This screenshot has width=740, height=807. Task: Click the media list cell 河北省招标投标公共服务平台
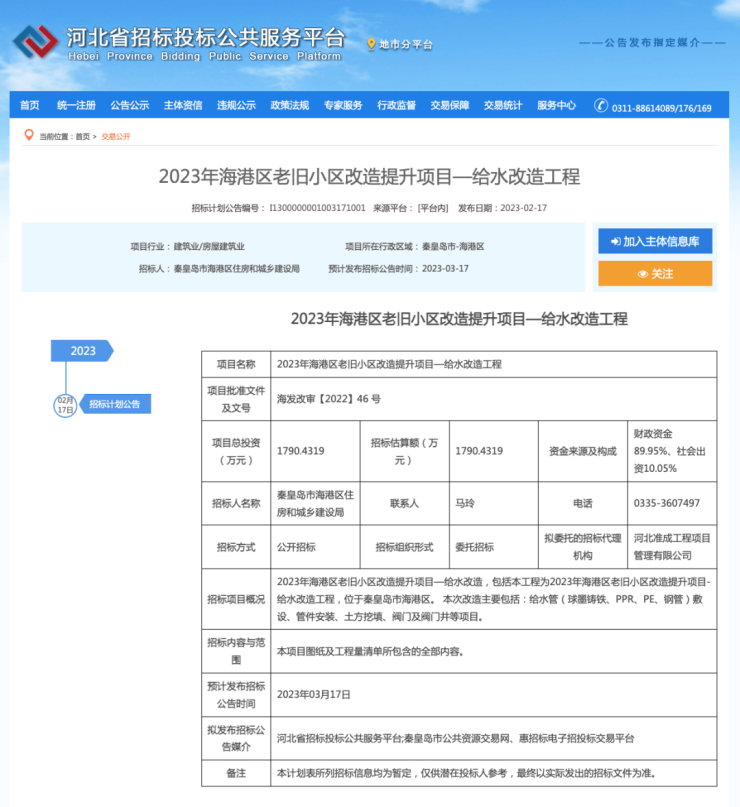(494, 739)
